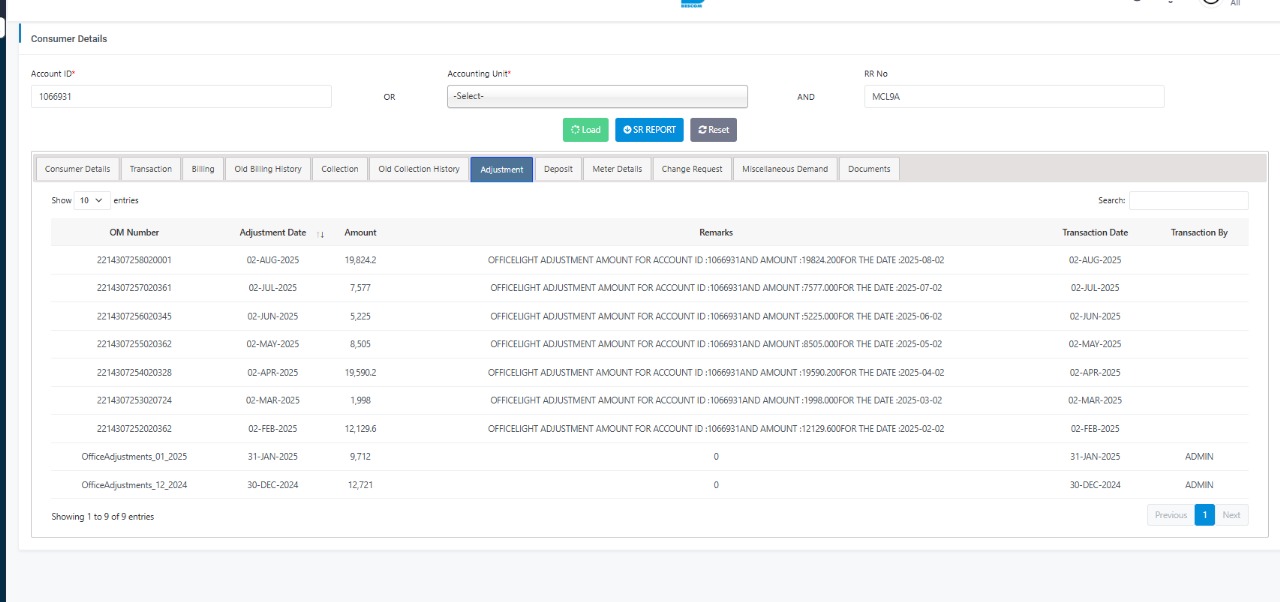Click into the Account ID field
Screen dimensions: 1280x602
tap(181, 96)
